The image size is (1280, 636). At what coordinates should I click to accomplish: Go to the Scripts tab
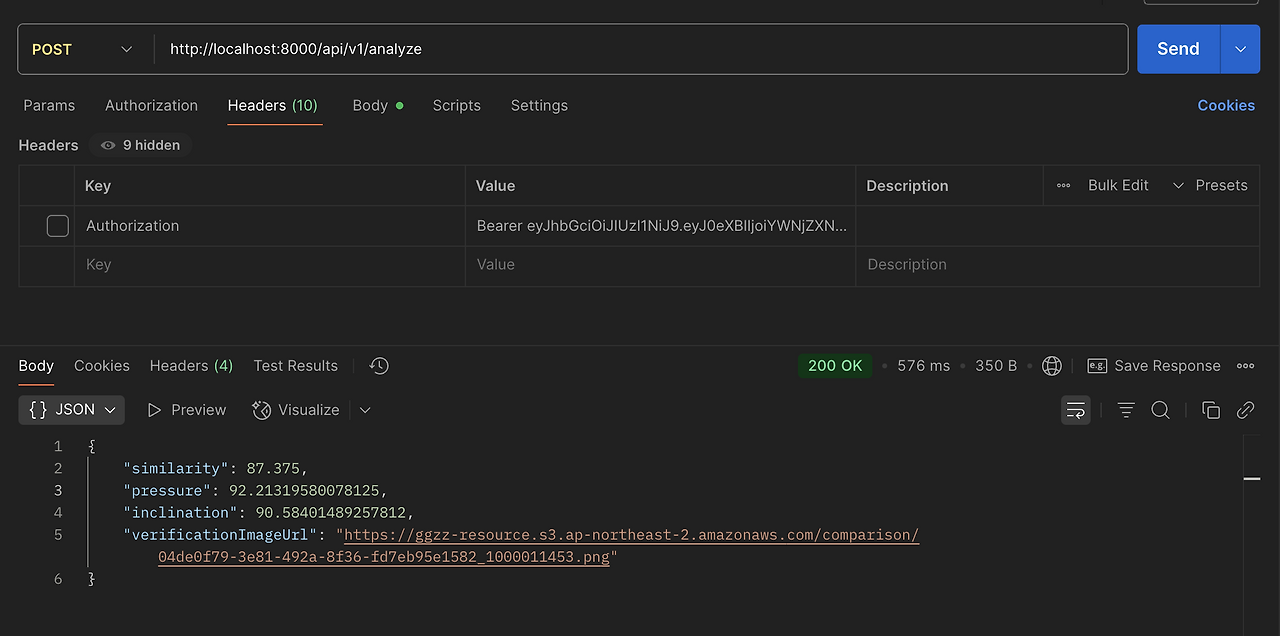pyautogui.click(x=457, y=105)
